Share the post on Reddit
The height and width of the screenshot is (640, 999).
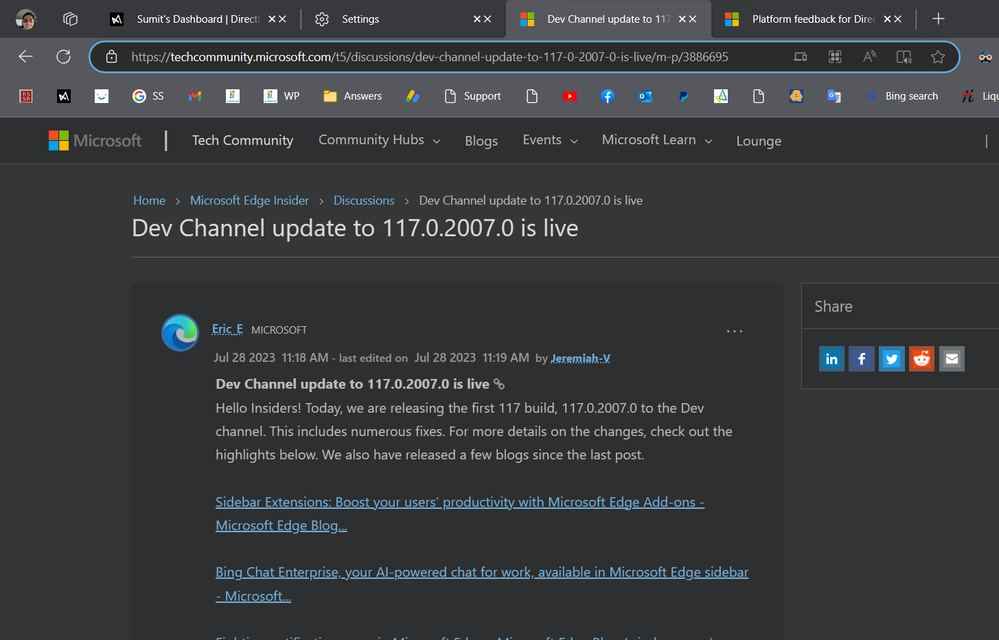[921, 359]
